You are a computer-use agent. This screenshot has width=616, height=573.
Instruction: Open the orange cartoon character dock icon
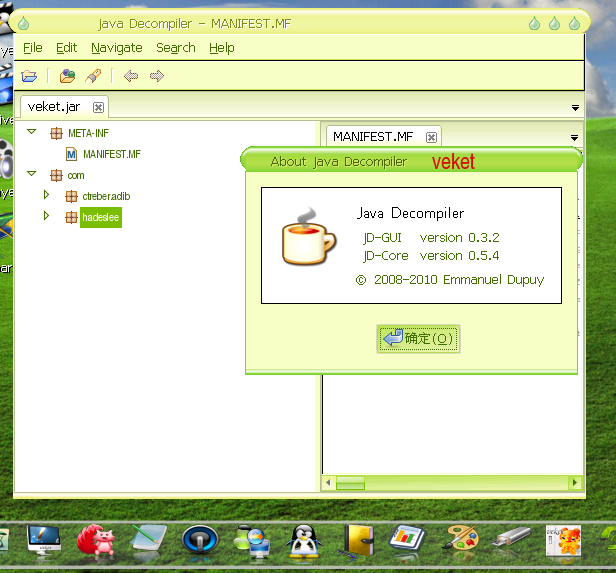coord(563,541)
